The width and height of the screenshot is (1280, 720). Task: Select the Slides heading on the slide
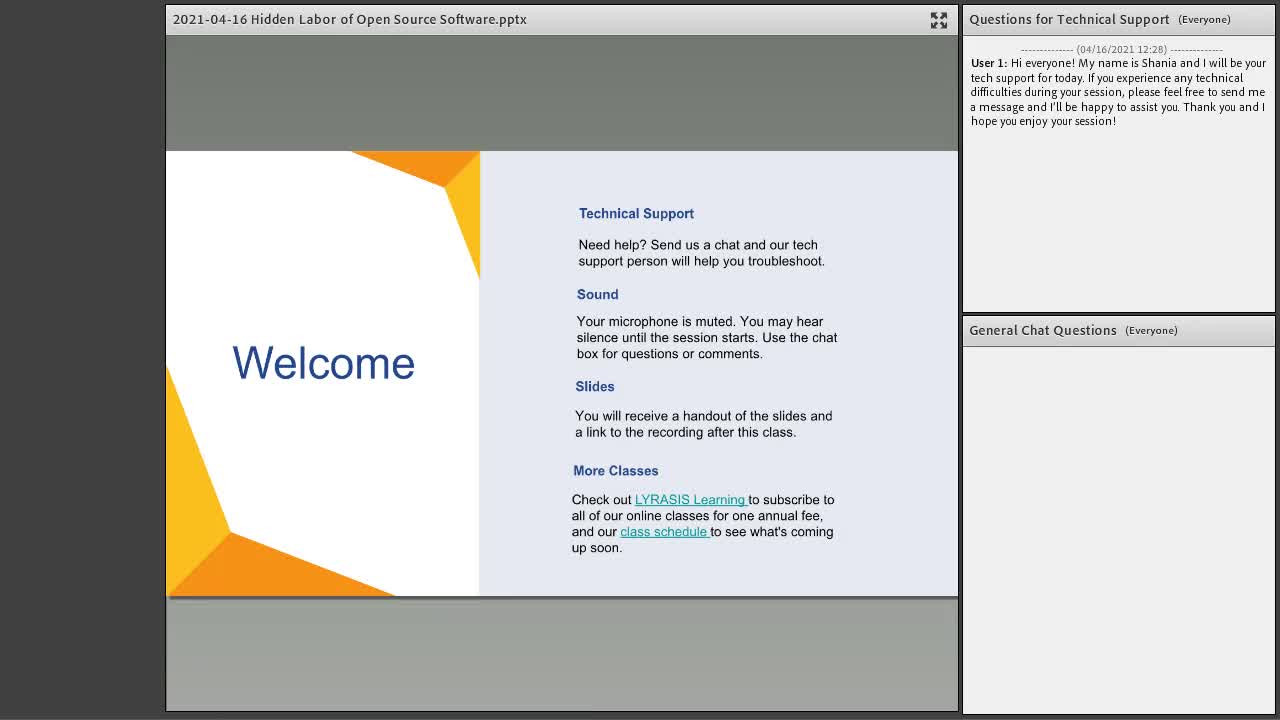click(594, 386)
